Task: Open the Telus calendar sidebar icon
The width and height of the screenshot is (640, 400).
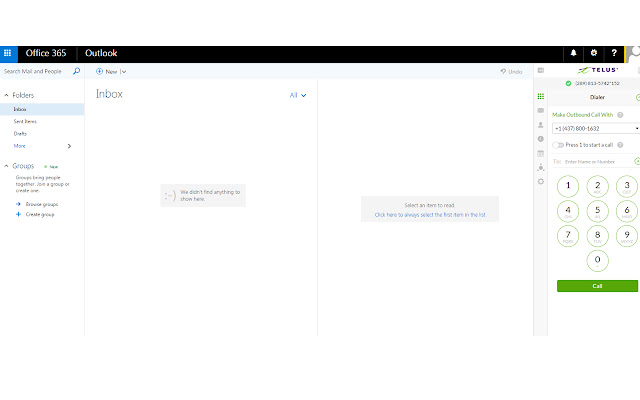Action: 541,153
